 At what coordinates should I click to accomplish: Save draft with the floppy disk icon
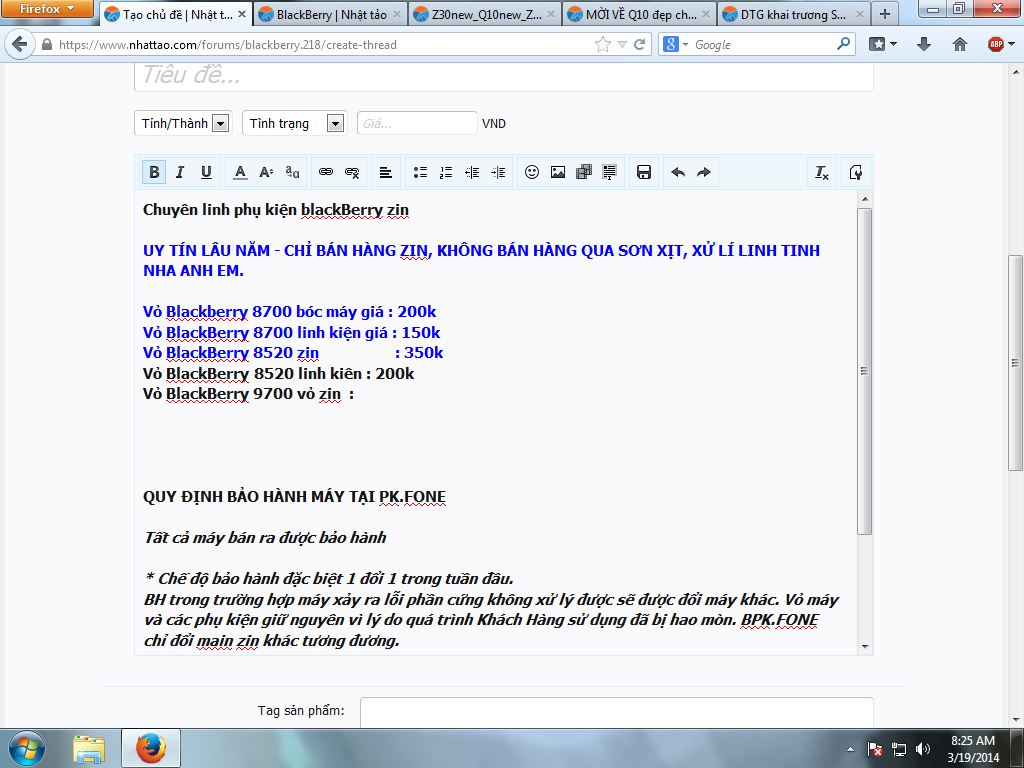click(x=644, y=172)
